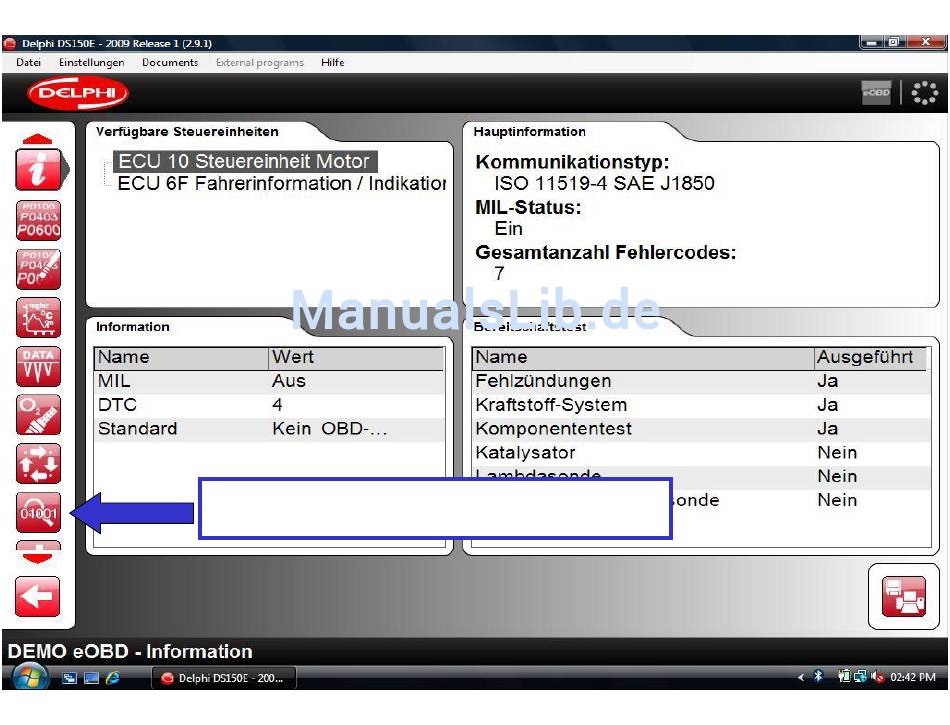This screenshot has width=950, height=725.
Task: Click MIL-Status value Ein
Action: pos(508,229)
